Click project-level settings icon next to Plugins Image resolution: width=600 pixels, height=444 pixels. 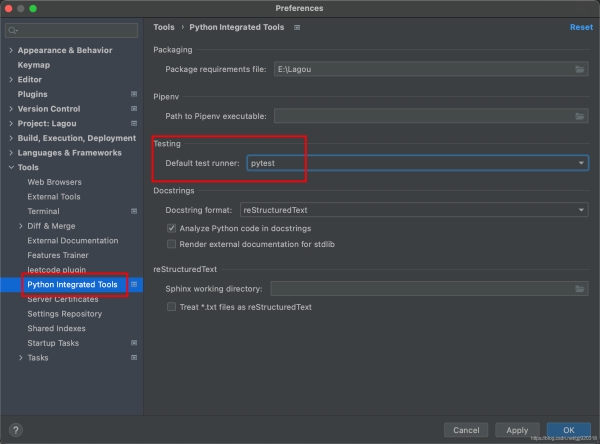click(x=134, y=94)
